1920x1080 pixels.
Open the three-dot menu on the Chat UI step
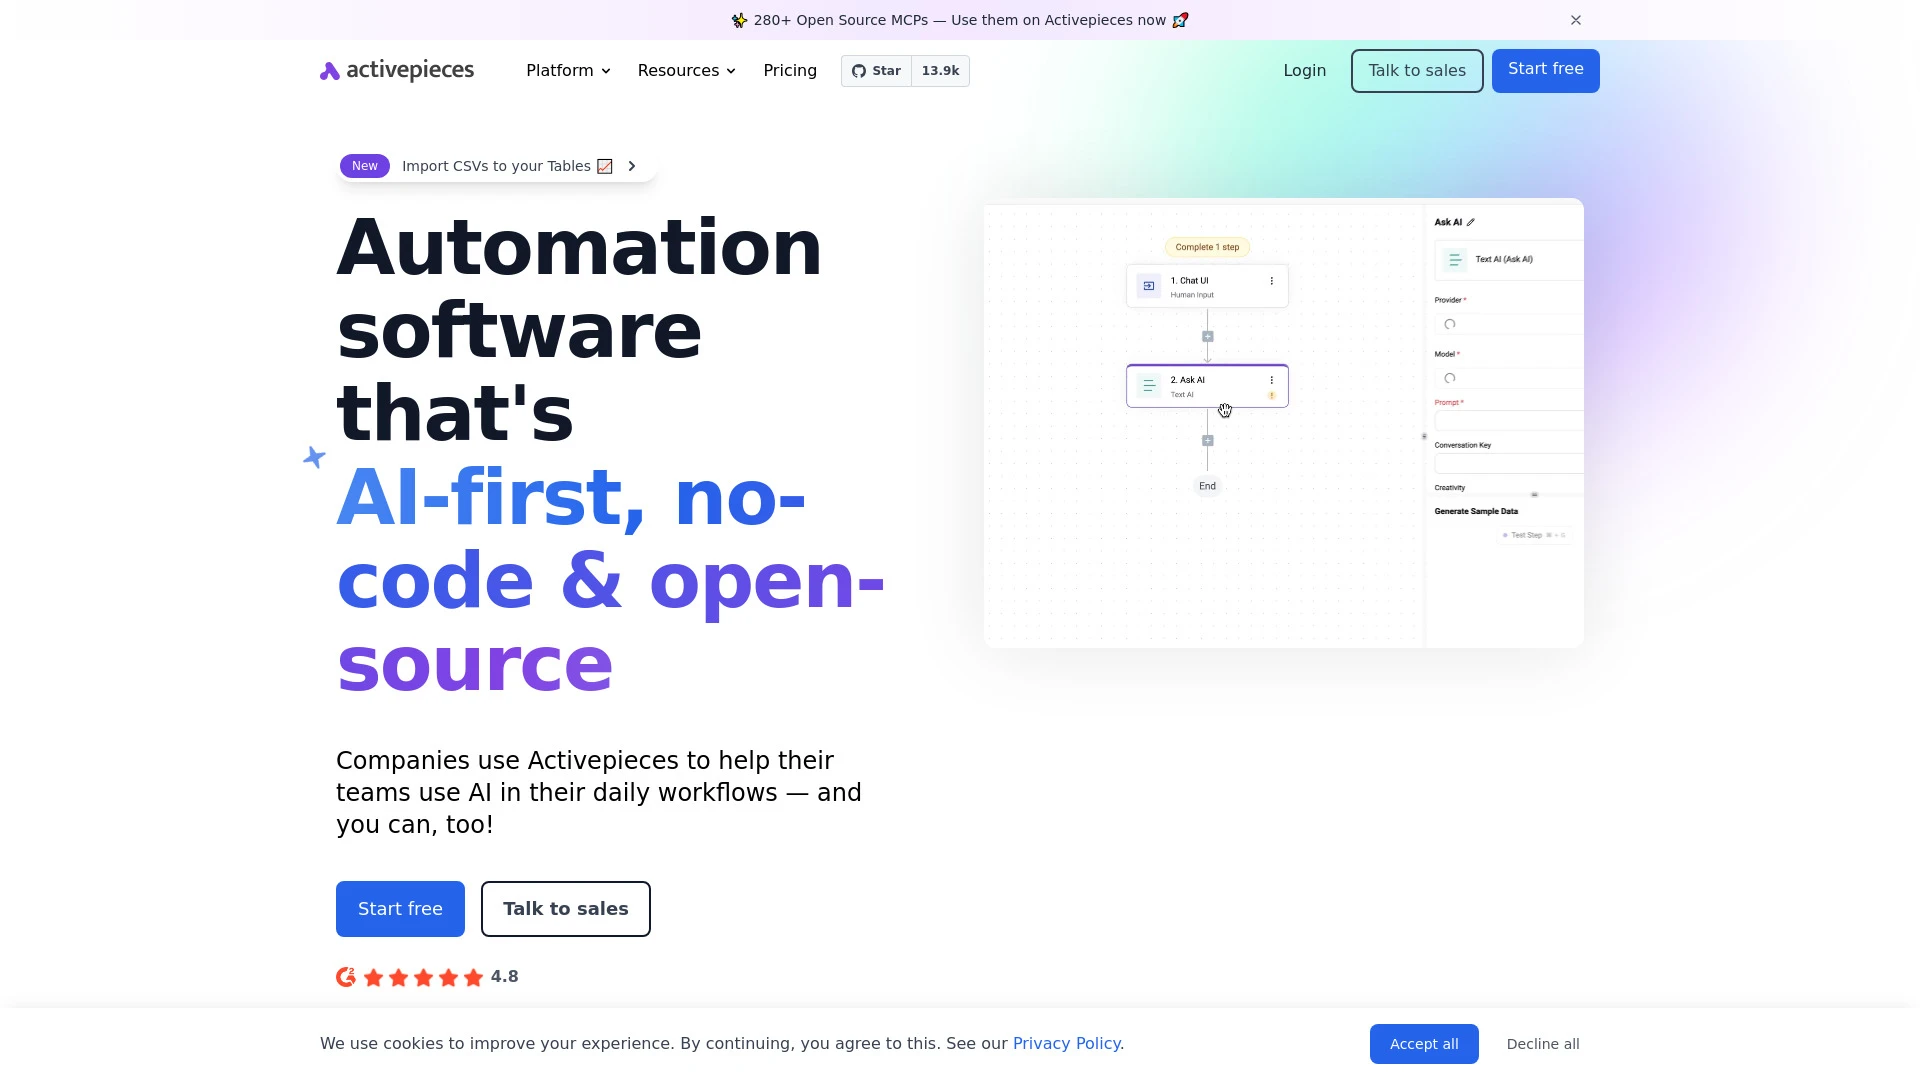[x=1272, y=281]
